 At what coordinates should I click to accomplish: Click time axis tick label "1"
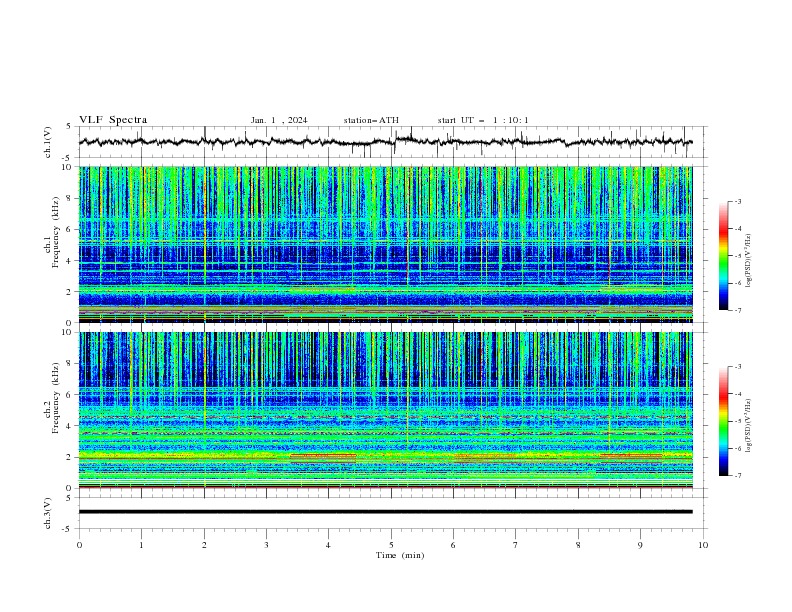tap(141, 545)
